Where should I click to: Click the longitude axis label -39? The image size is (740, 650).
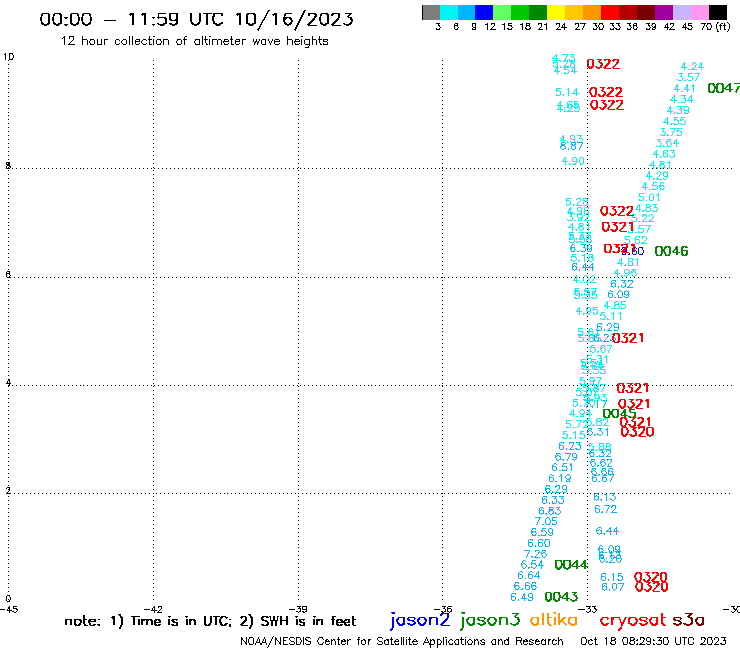tap(298, 610)
